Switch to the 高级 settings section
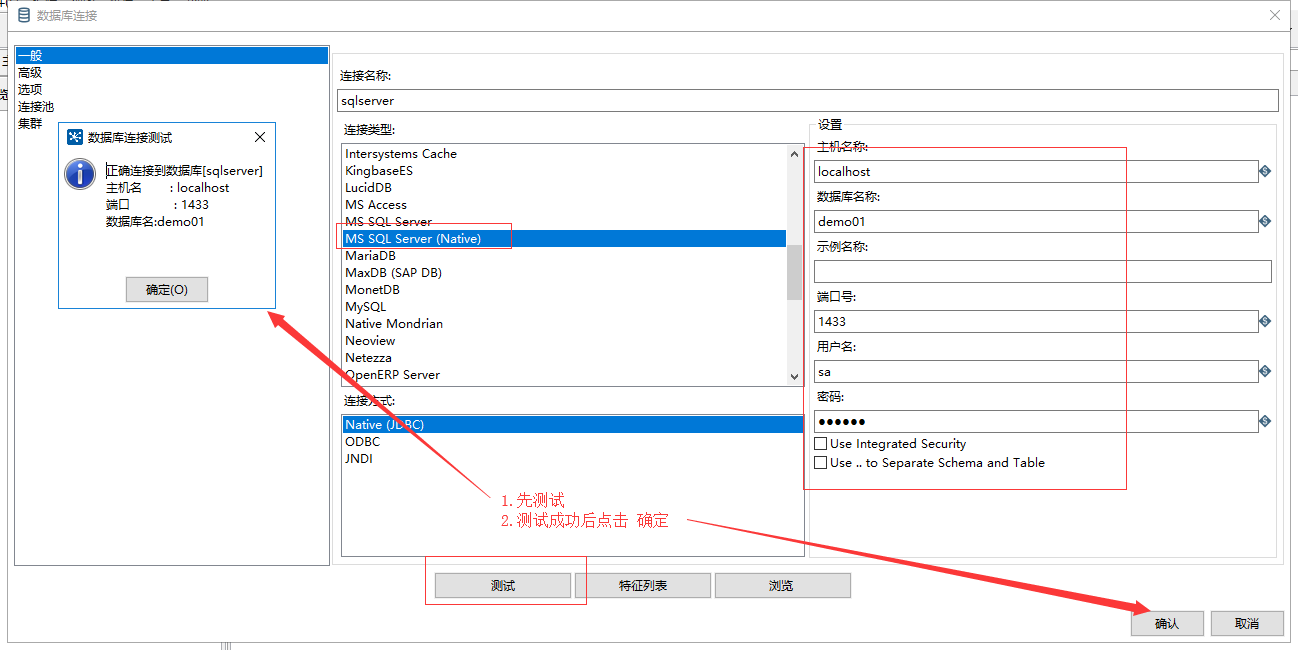Viewport: 1298px width, 650px height. [x=30, y=71]
